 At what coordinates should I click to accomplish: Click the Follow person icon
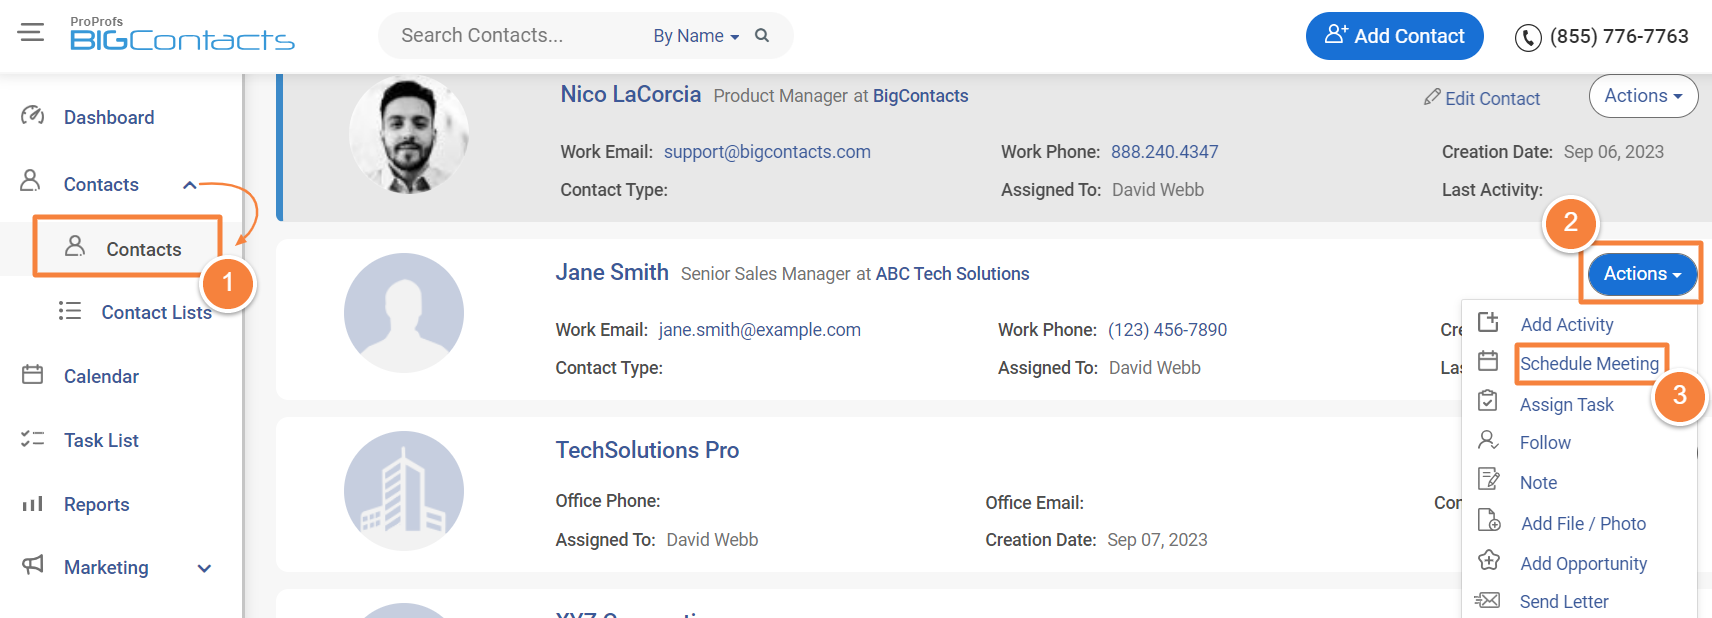coord(1488,440)
